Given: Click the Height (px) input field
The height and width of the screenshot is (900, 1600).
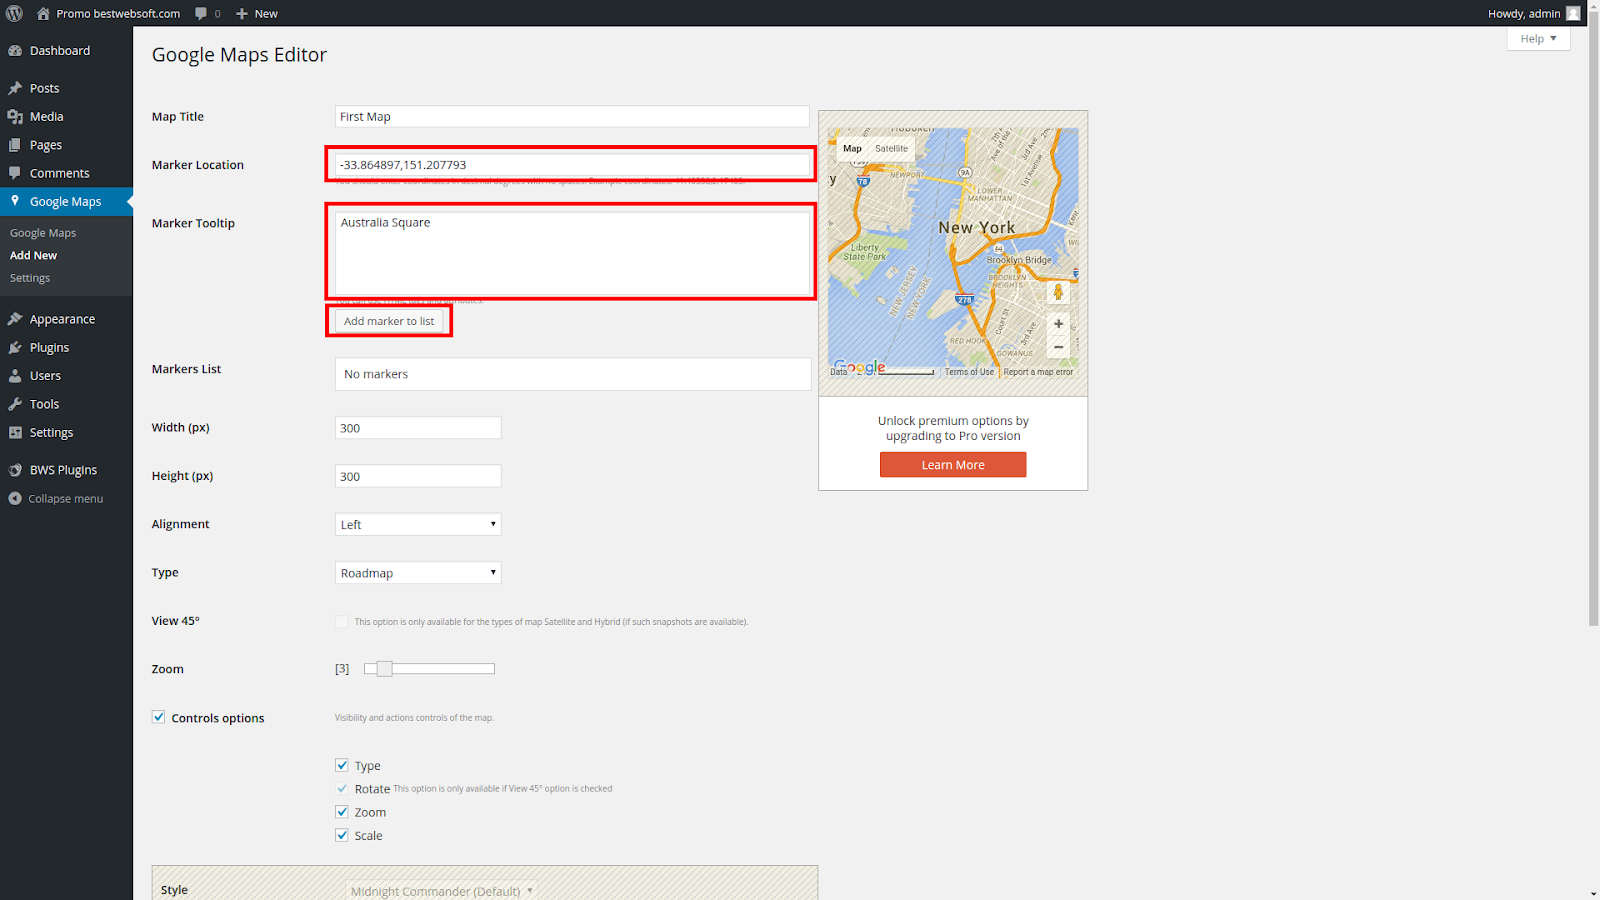Looking at the screenshot, I should coord(418,476).
